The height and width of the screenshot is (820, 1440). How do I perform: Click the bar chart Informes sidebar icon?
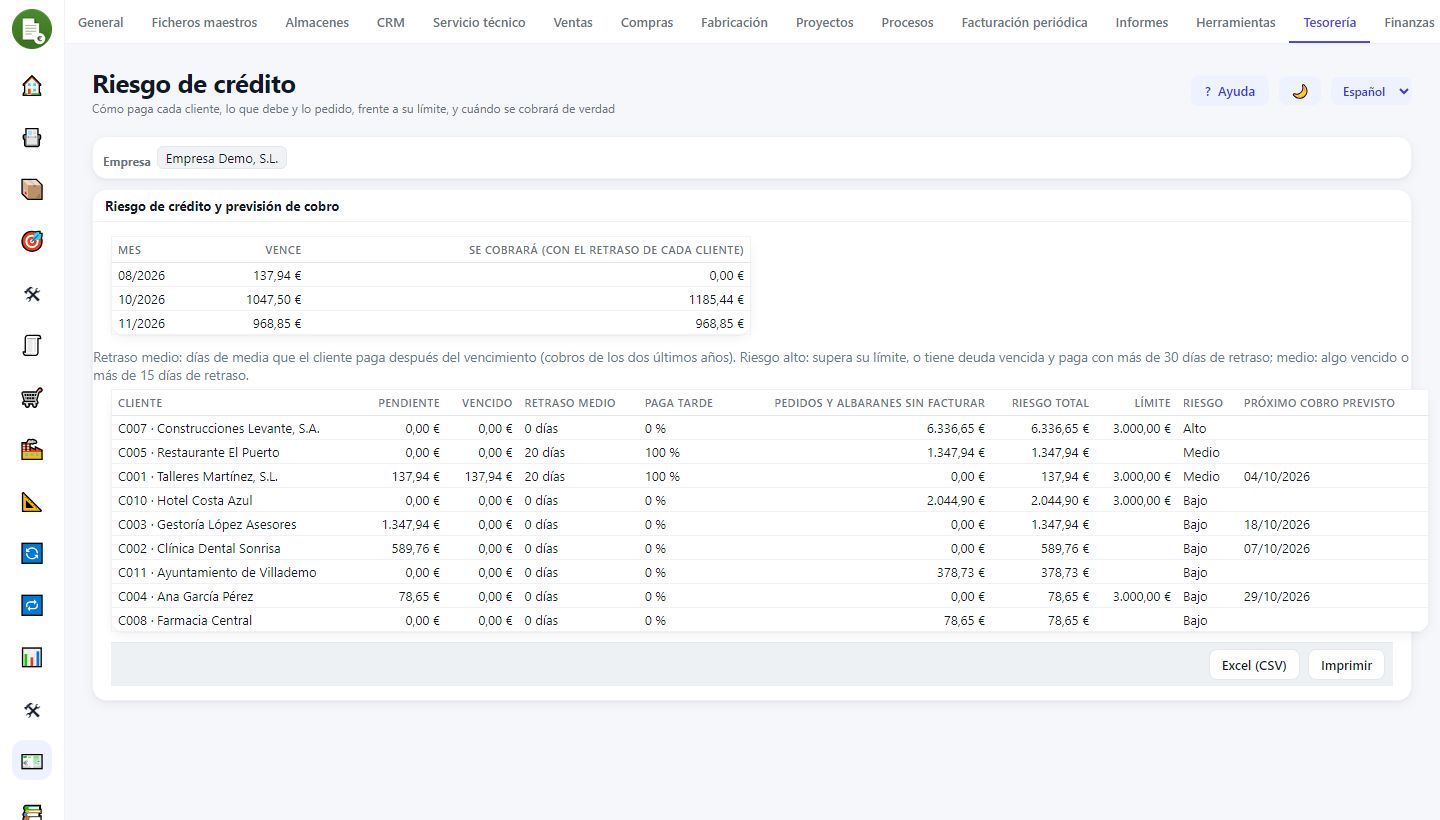pos(32,657)
